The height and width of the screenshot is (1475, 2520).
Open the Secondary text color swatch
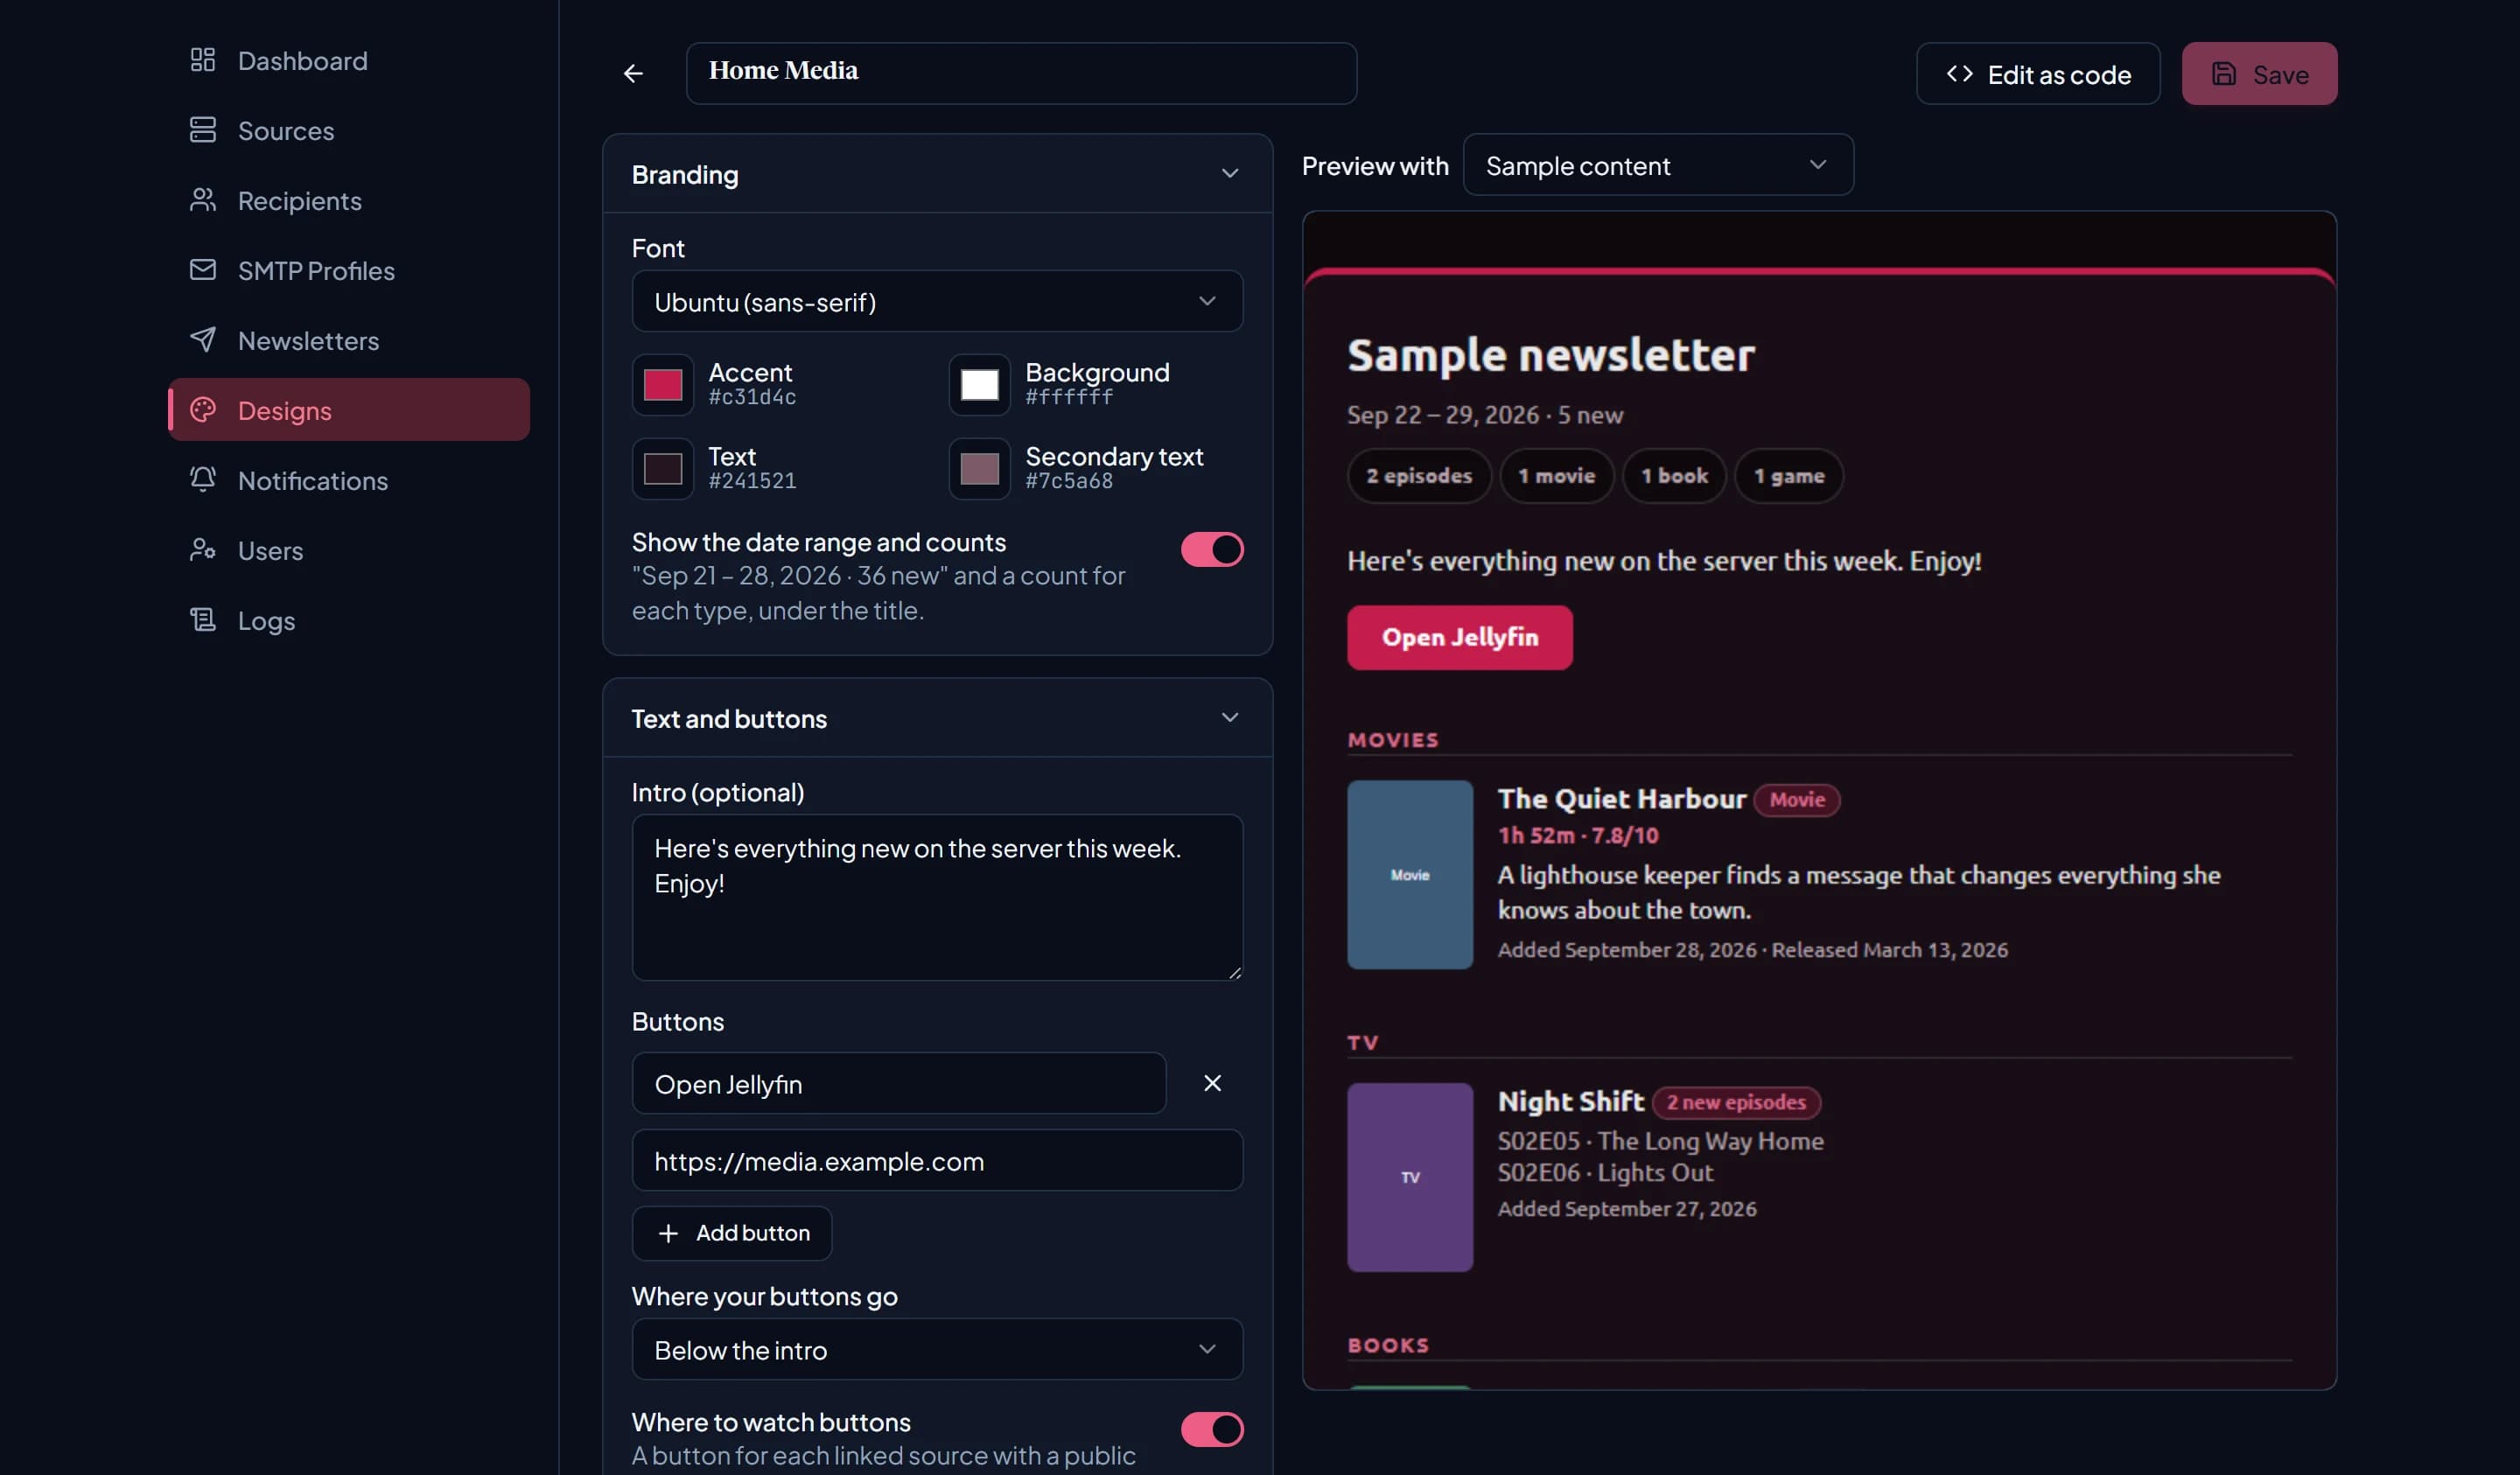[980, 469]
